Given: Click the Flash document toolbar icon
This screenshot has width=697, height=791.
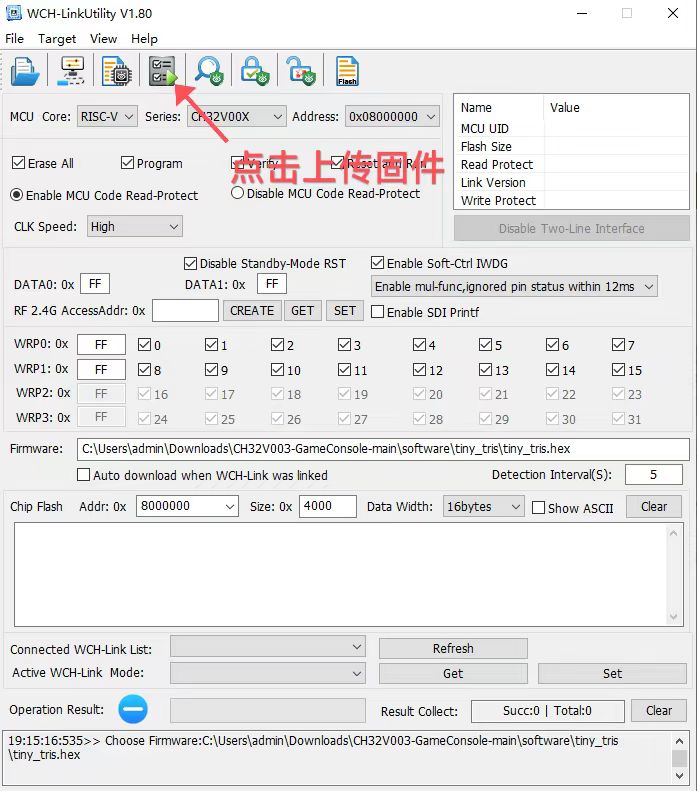Looking at the screenshot, I should pyautogui.click(x=347, y=71).
